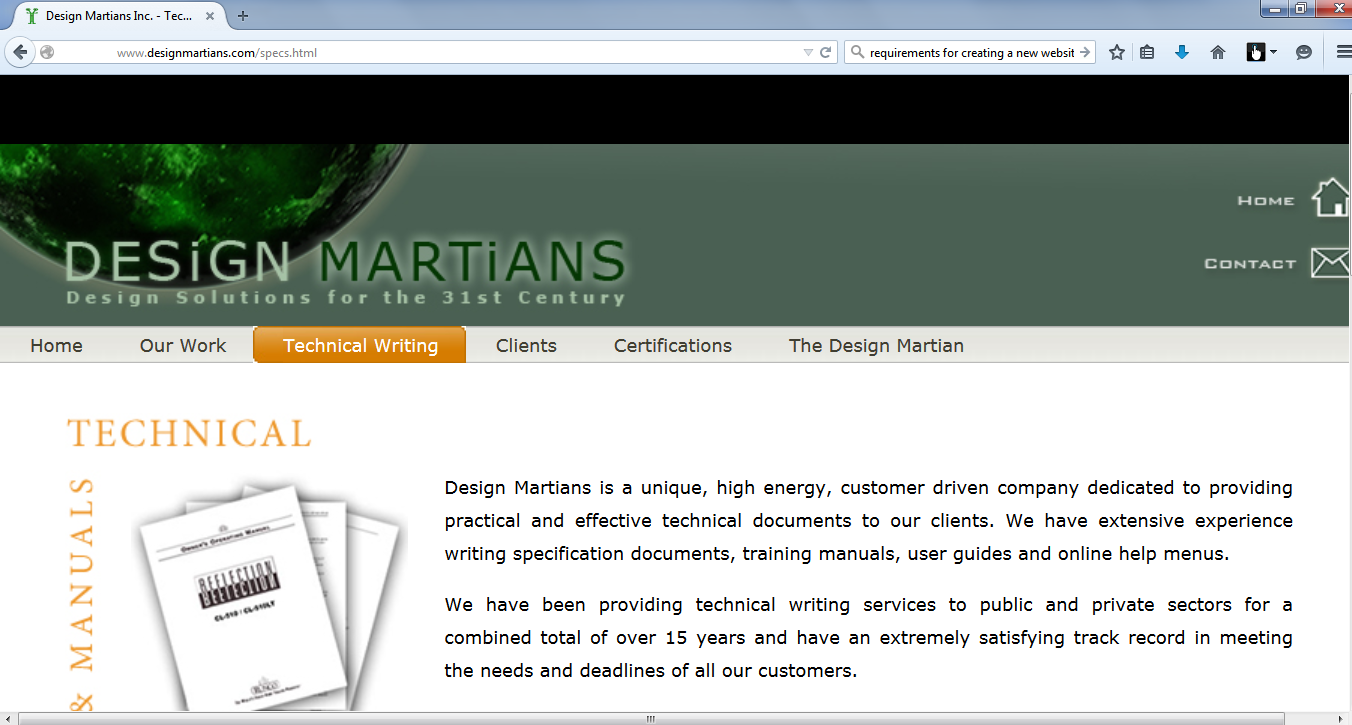The height and width of the screenshot is (725, 1352).
Task: Open The Design Martian page
Action: coord(876,346)
